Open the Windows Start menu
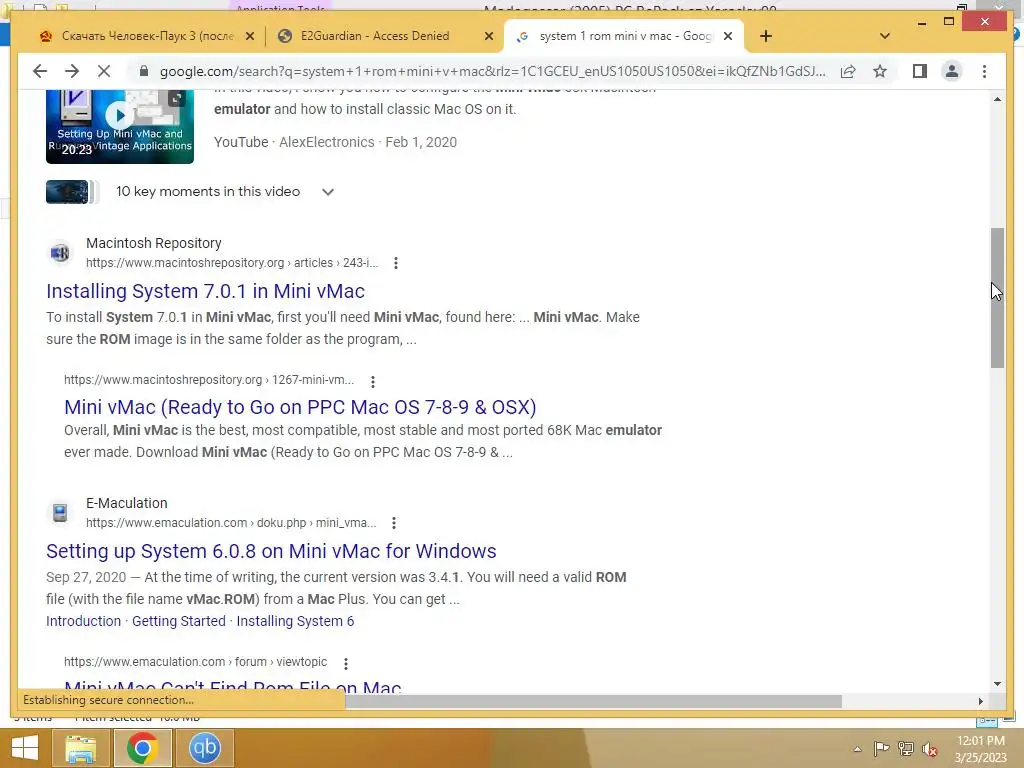The width and height of the screenshot is (1024, 768). pos(25,748)
